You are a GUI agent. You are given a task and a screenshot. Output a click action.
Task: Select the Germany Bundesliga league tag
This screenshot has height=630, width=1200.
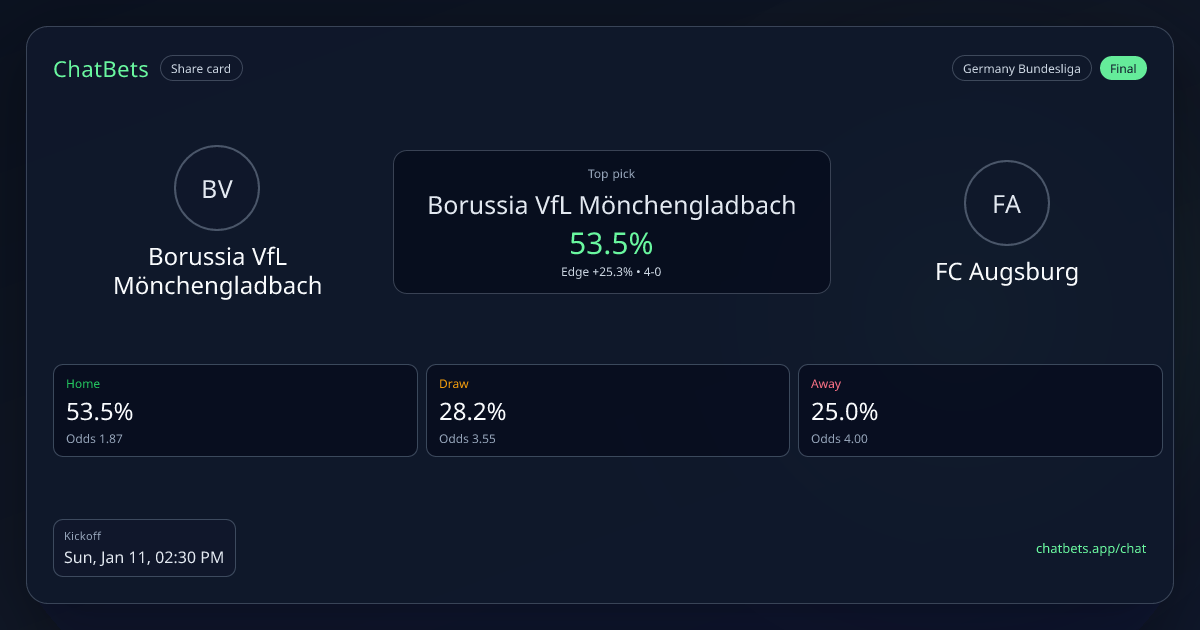point(1021,69)
